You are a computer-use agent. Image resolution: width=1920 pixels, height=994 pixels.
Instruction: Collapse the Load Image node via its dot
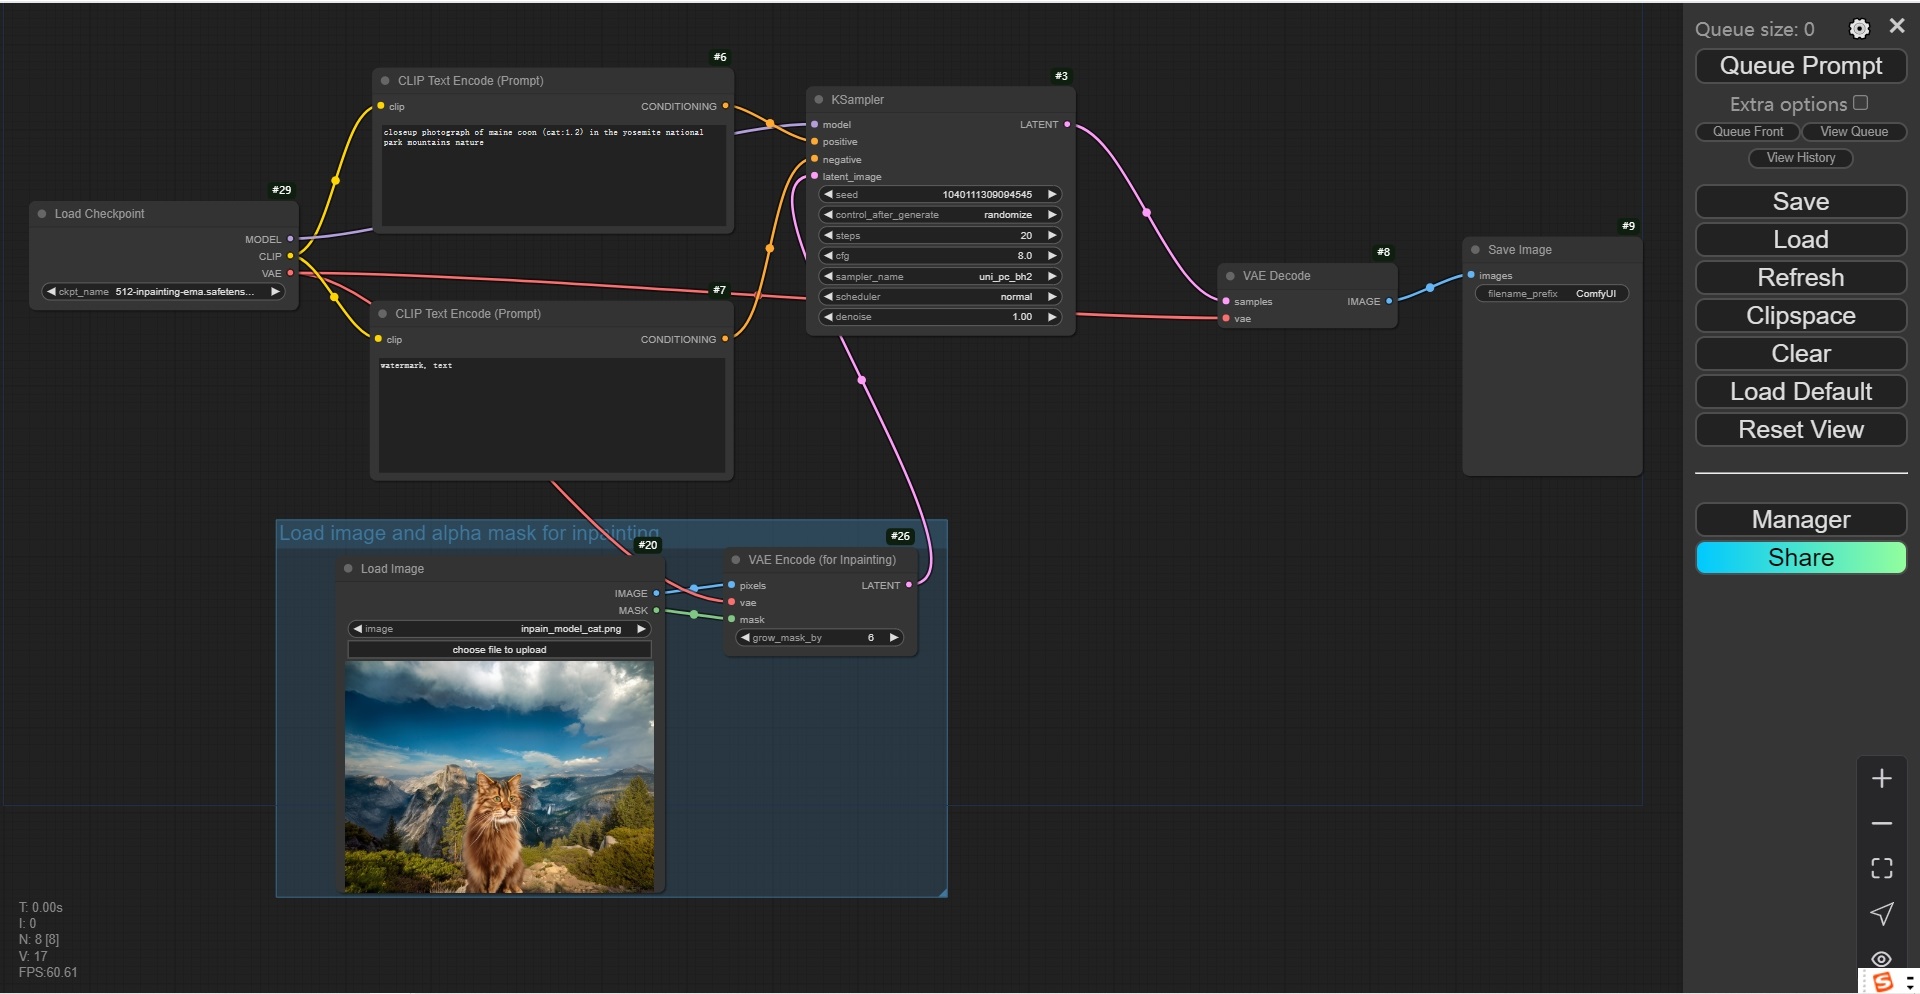(x=348, y=569)
